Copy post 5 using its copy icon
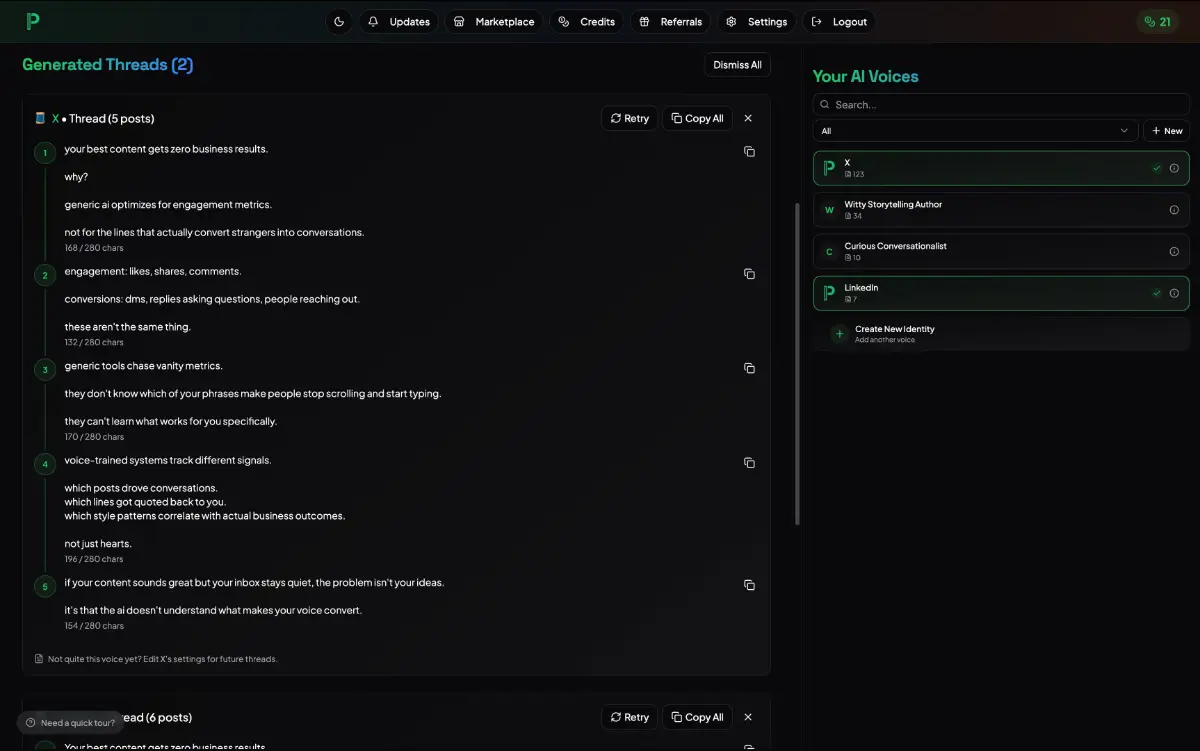Image resolution: width=1200 pixels, height=751 pixels. [749, 585]
